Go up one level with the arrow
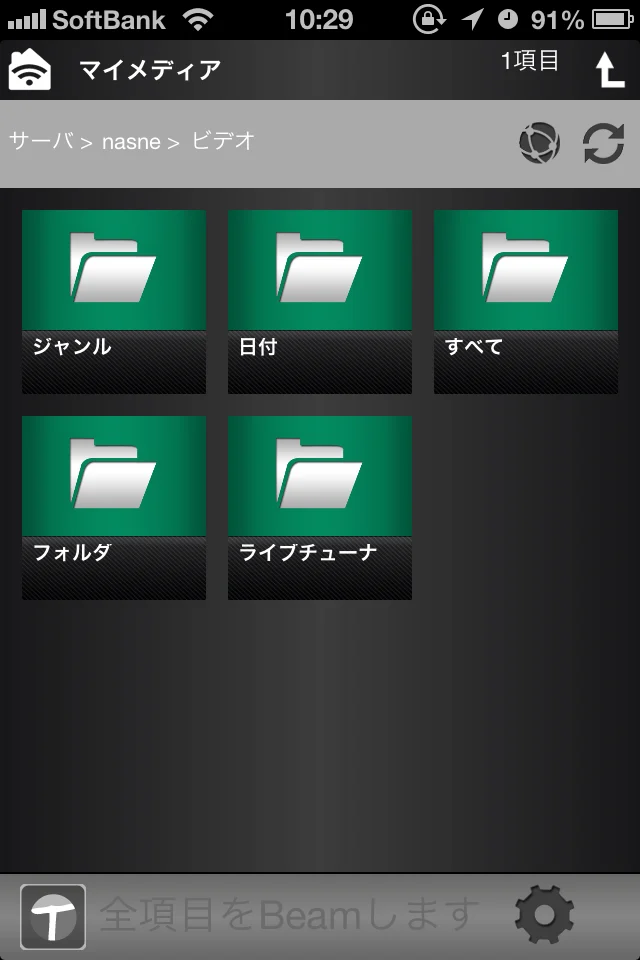The image size is (640, 960). 609,69
